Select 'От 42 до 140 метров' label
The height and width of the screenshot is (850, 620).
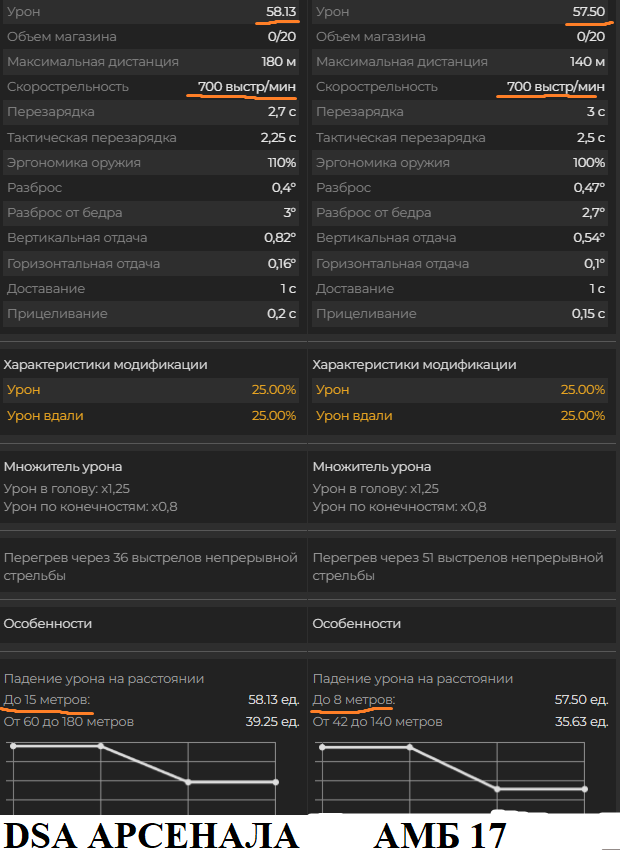pyautogui.click(x=378, y=722)
